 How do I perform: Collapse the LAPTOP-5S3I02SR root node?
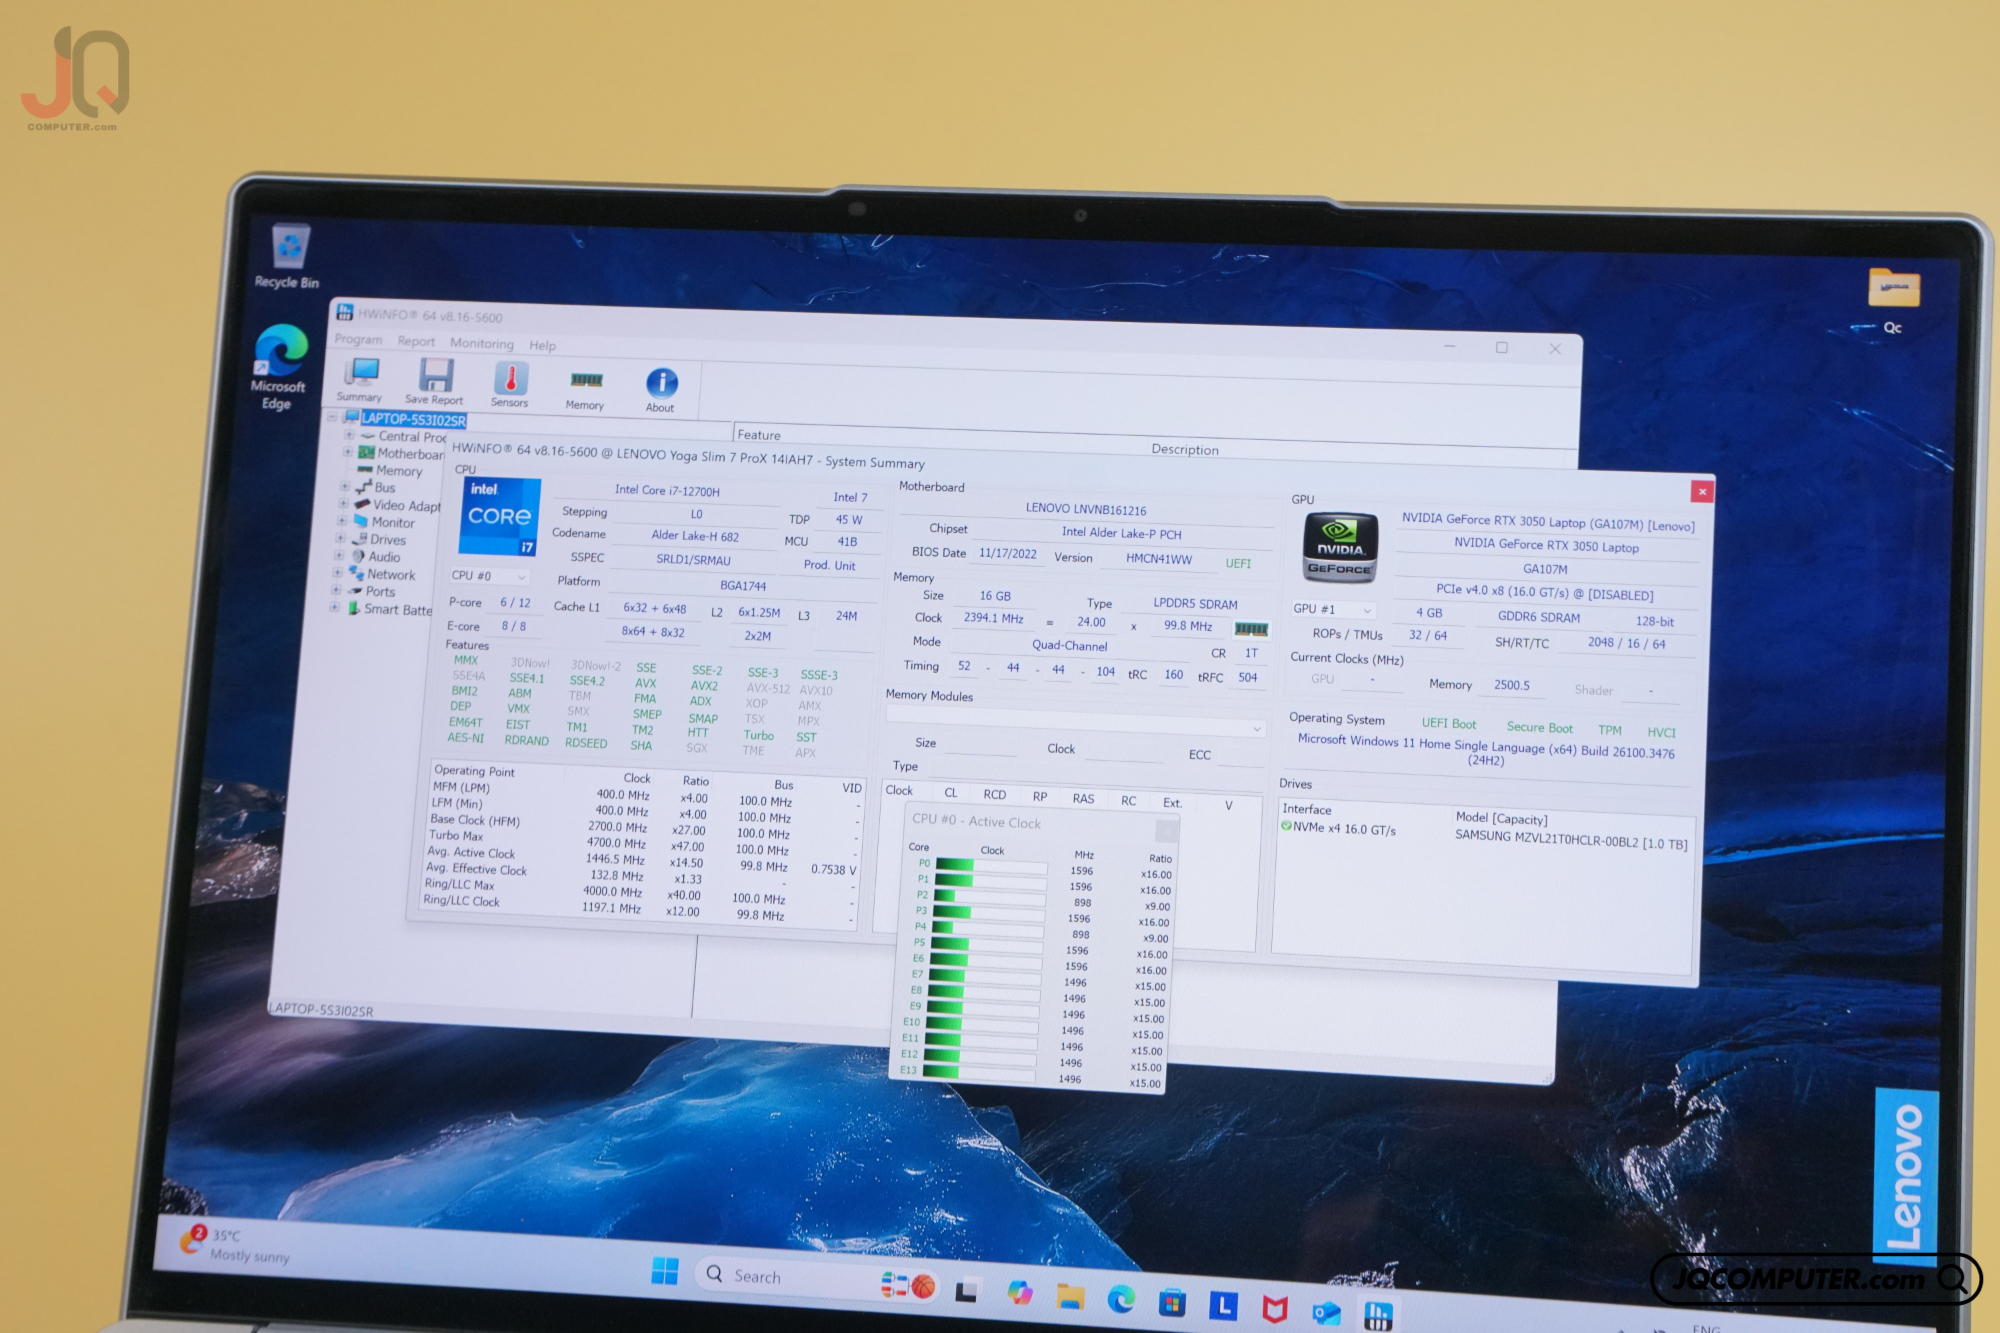333,416
